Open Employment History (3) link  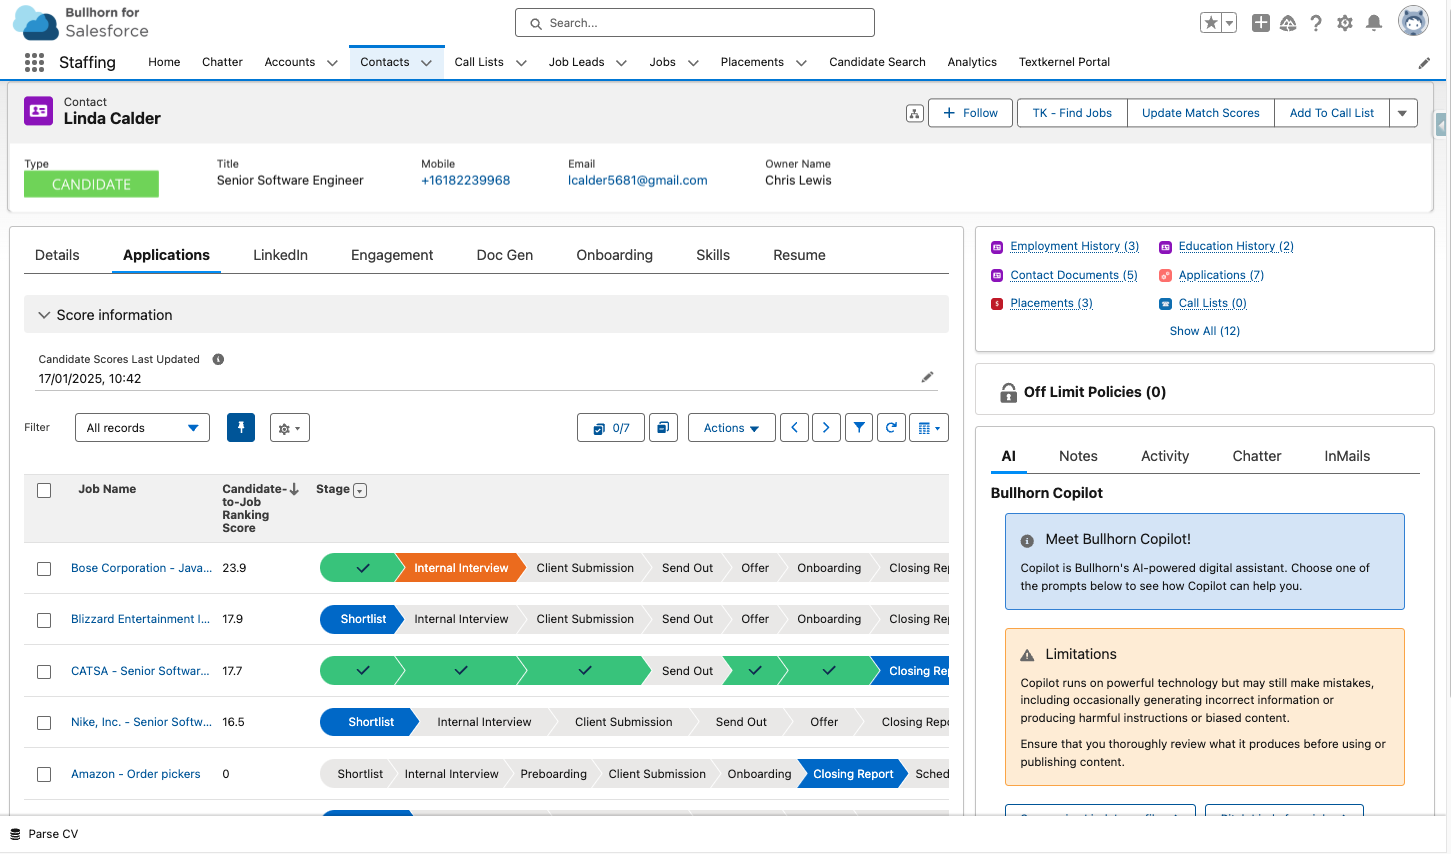coord(1075,246)
